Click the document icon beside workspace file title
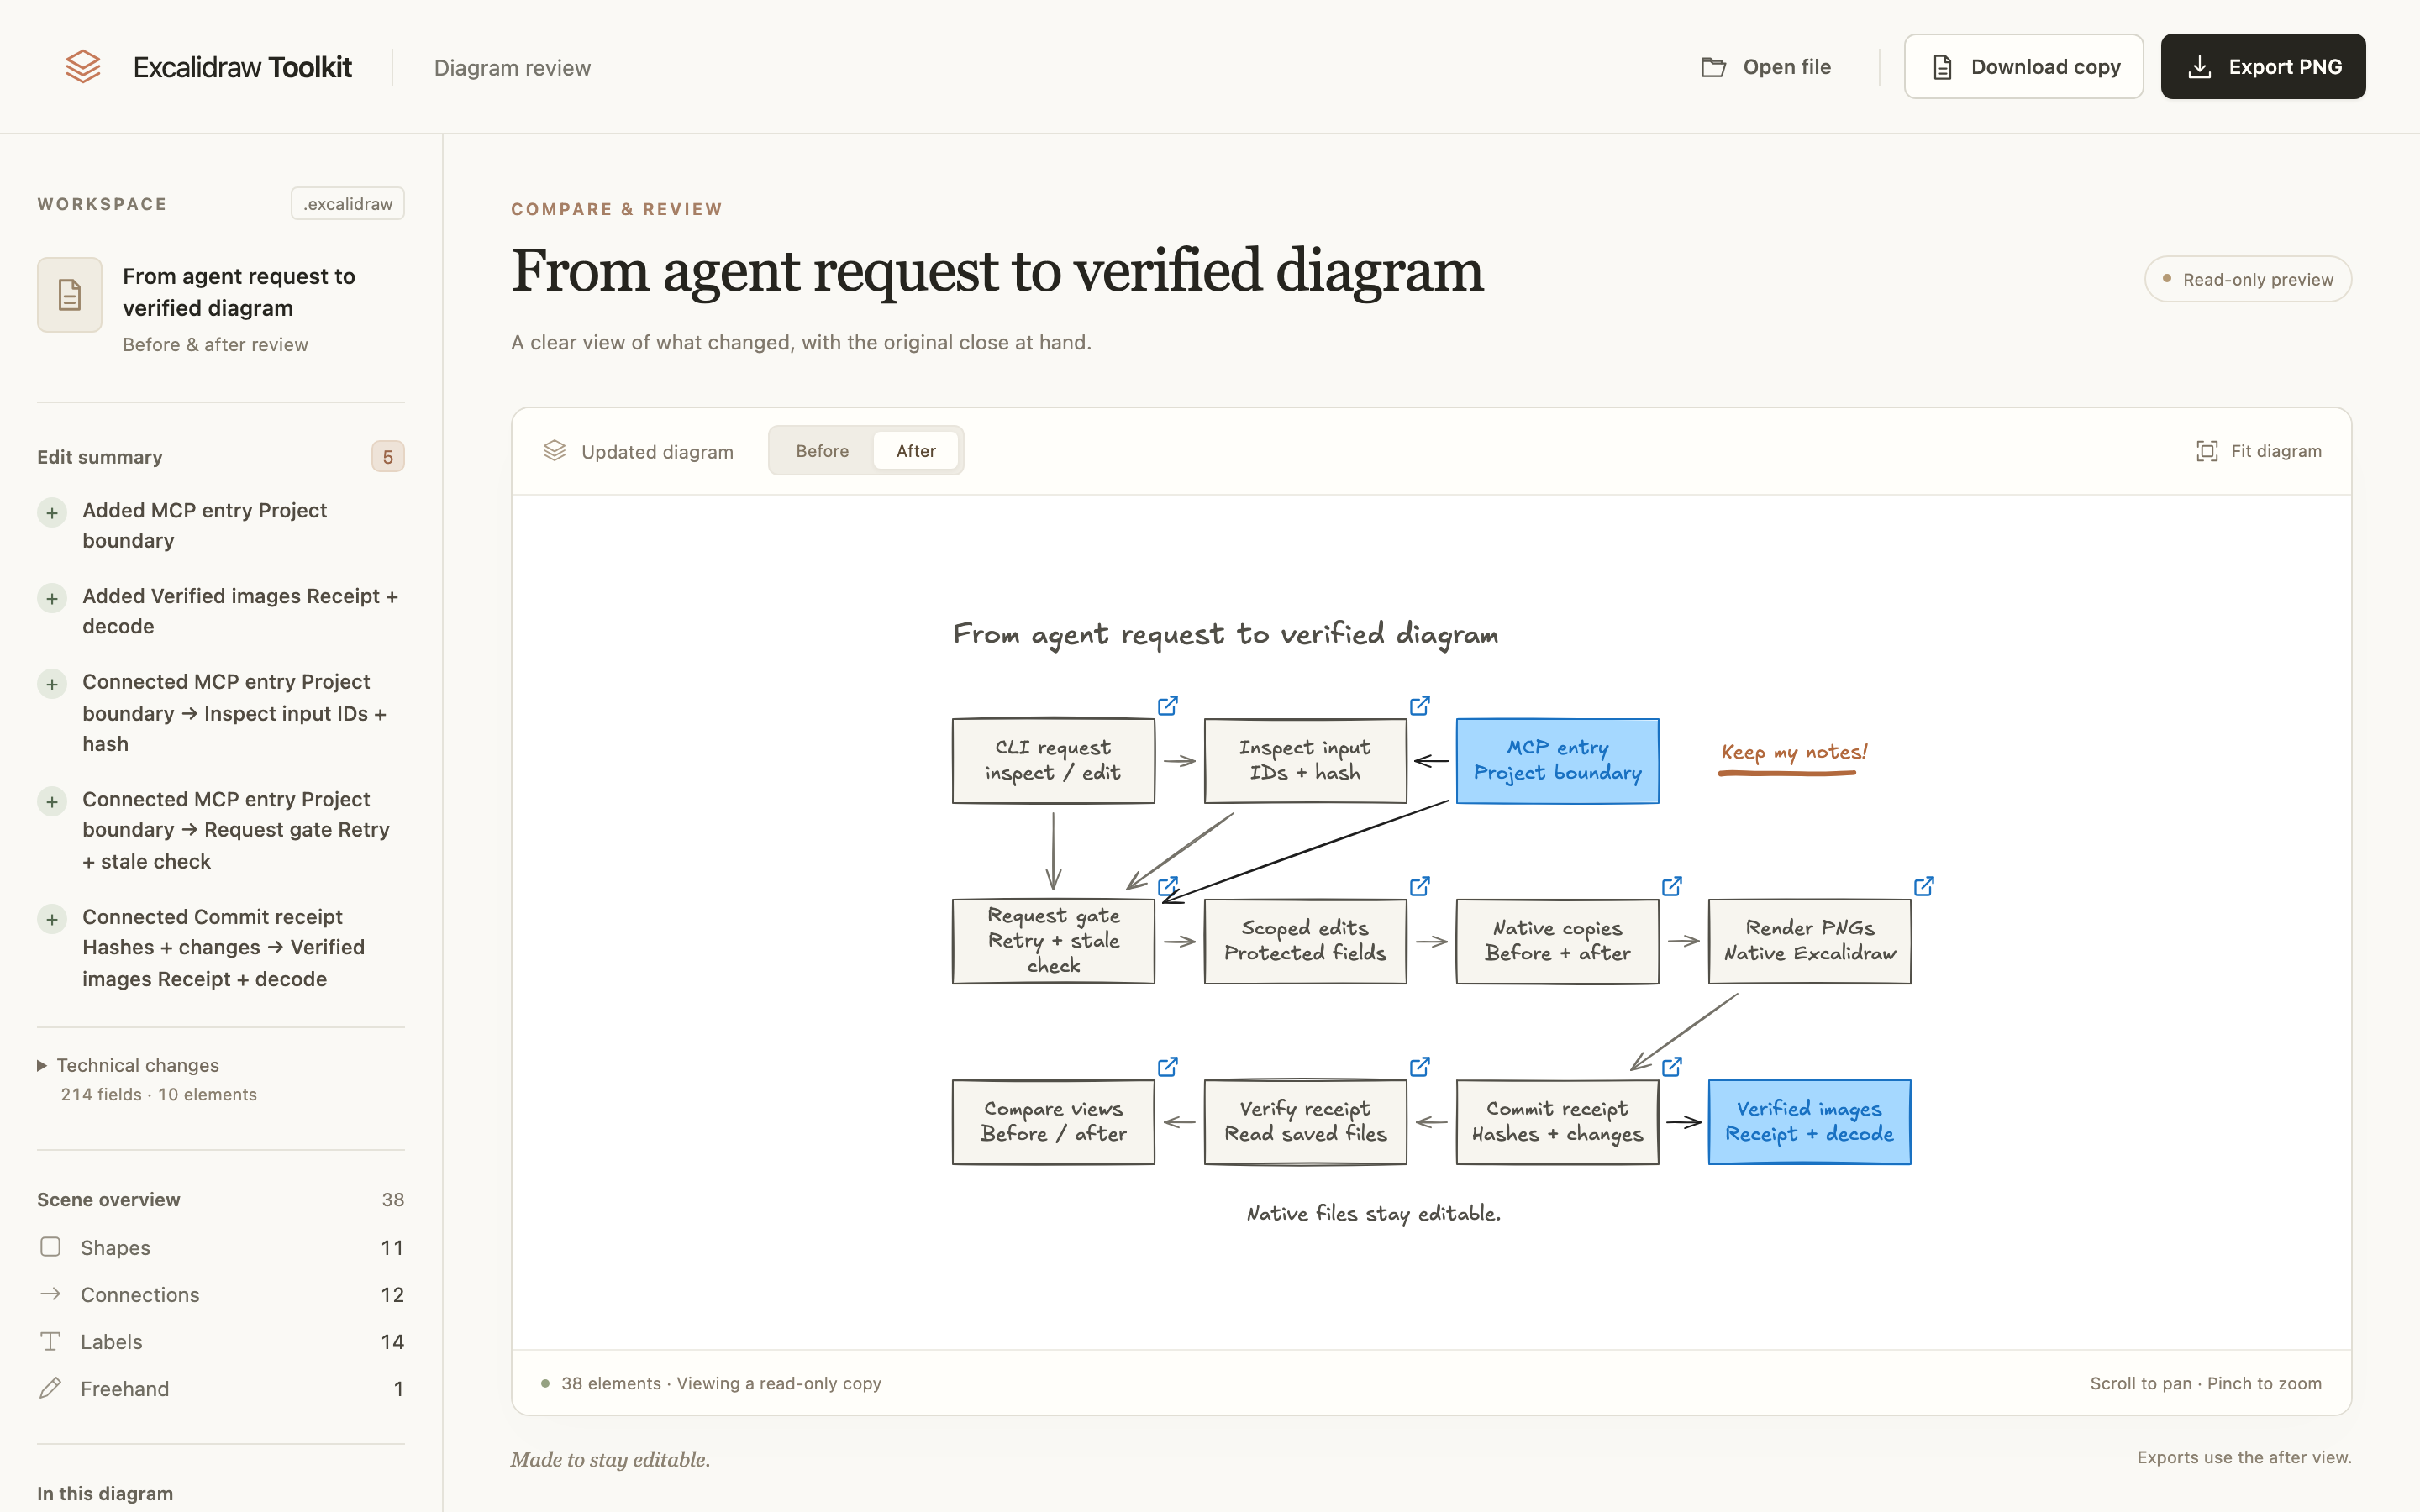The height and width of the screenshot is (1512, 2420). [69, 295]
